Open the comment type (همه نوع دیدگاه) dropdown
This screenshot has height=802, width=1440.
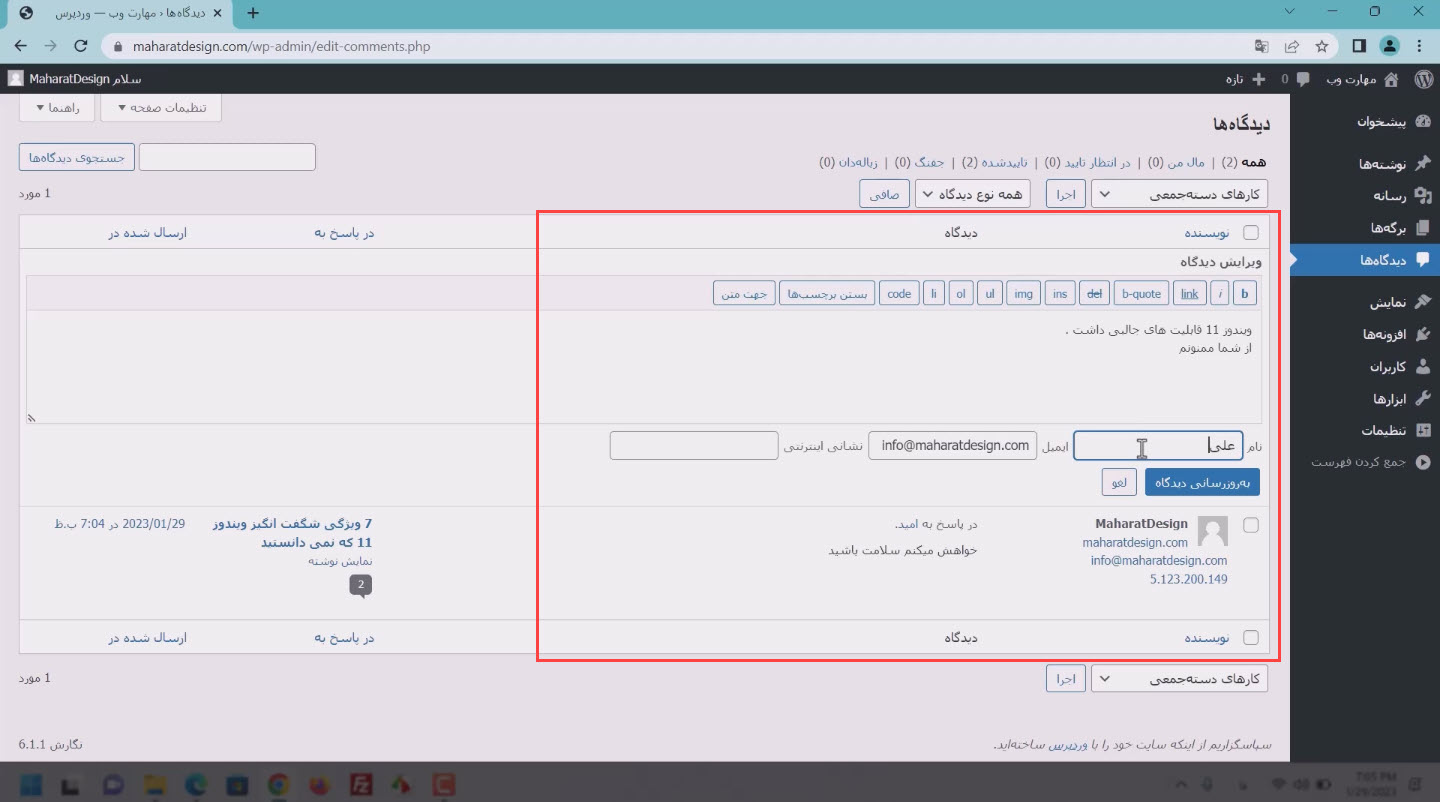pos(973,194)
